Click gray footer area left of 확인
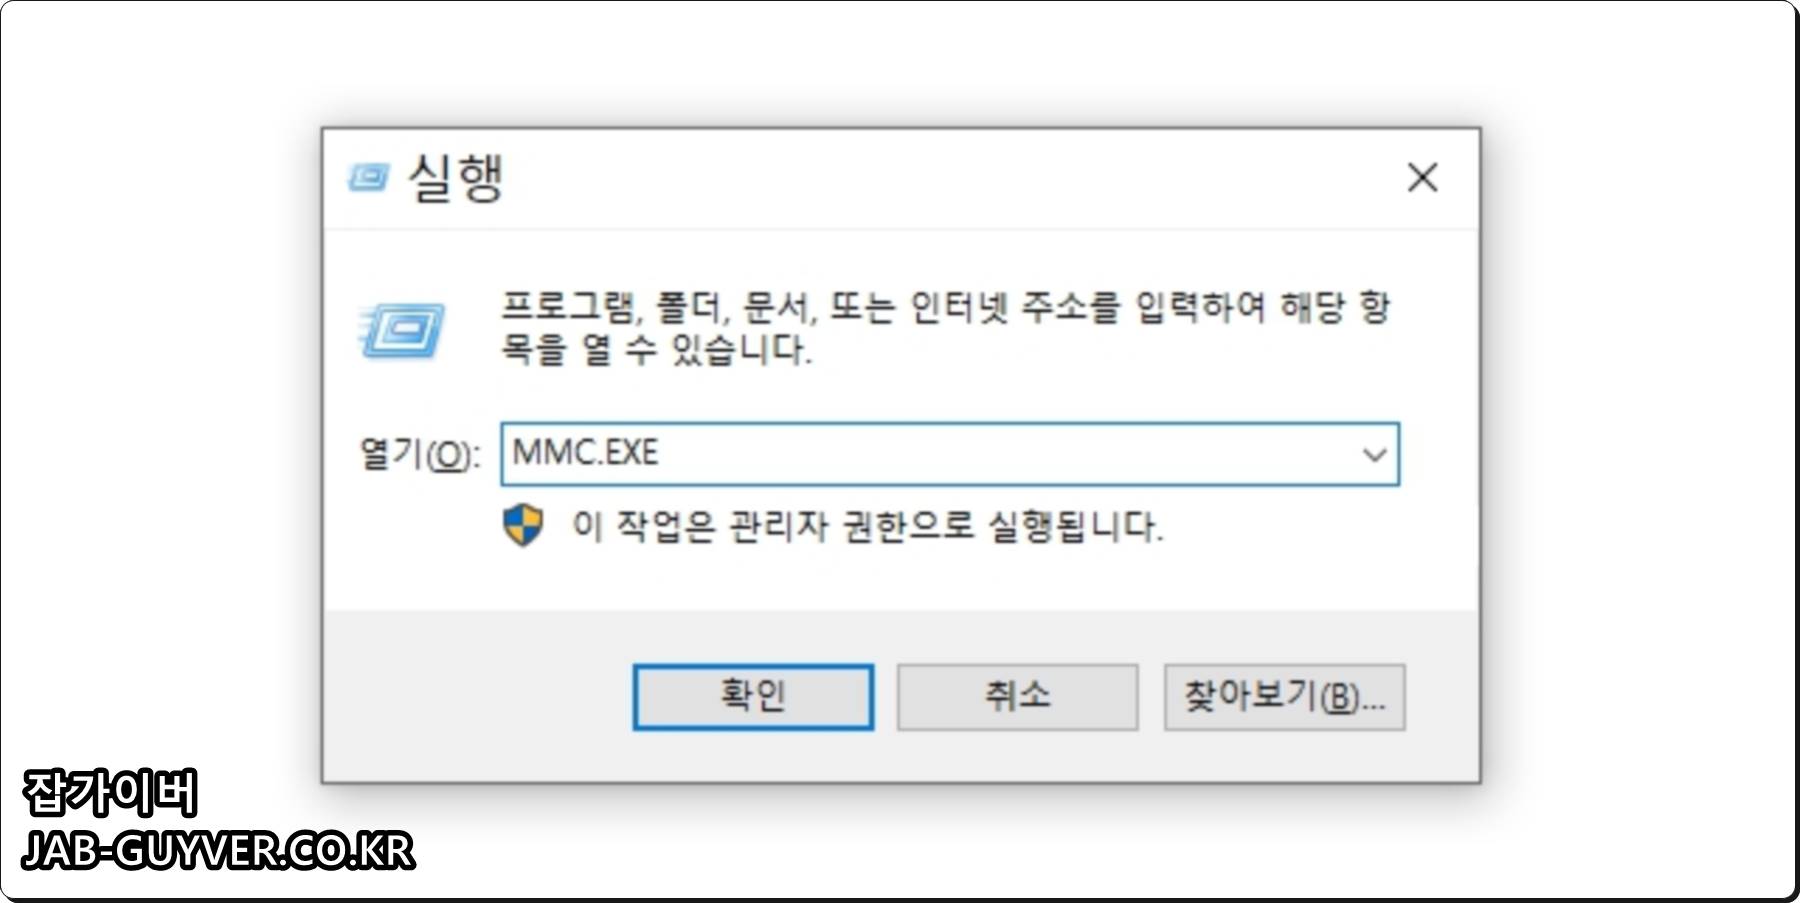The height and width of the screenshot is (903, 1800). (x=475, y=697)
